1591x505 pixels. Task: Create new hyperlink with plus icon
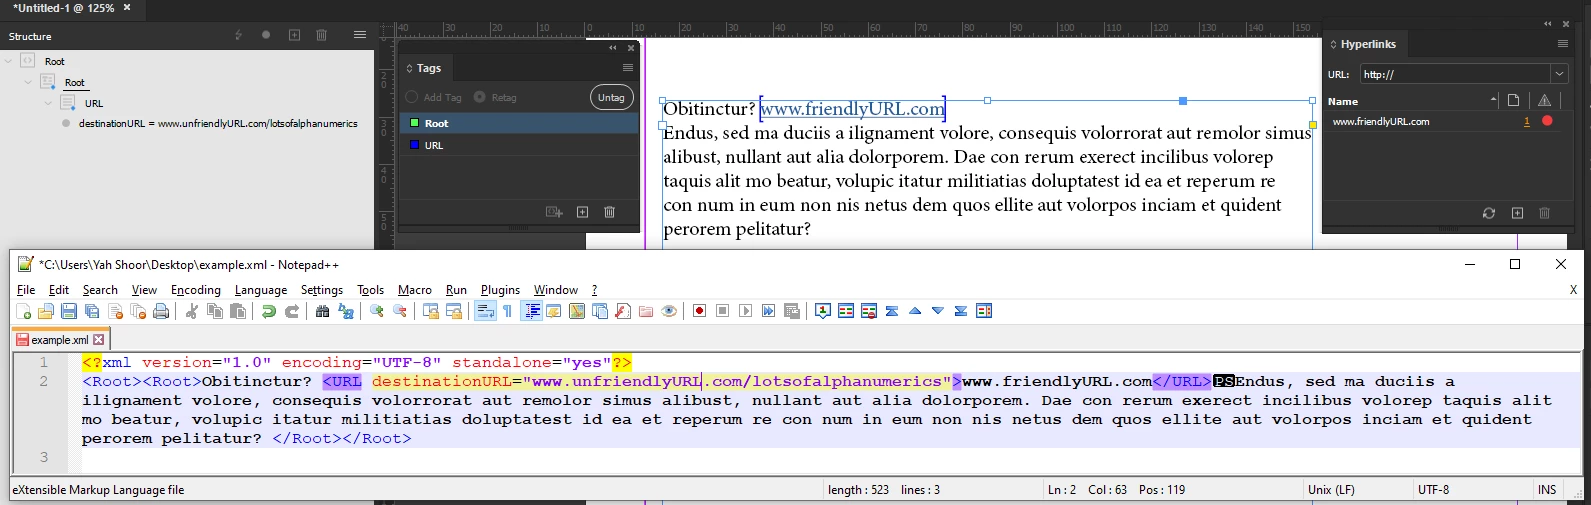tap(1517, 213)
